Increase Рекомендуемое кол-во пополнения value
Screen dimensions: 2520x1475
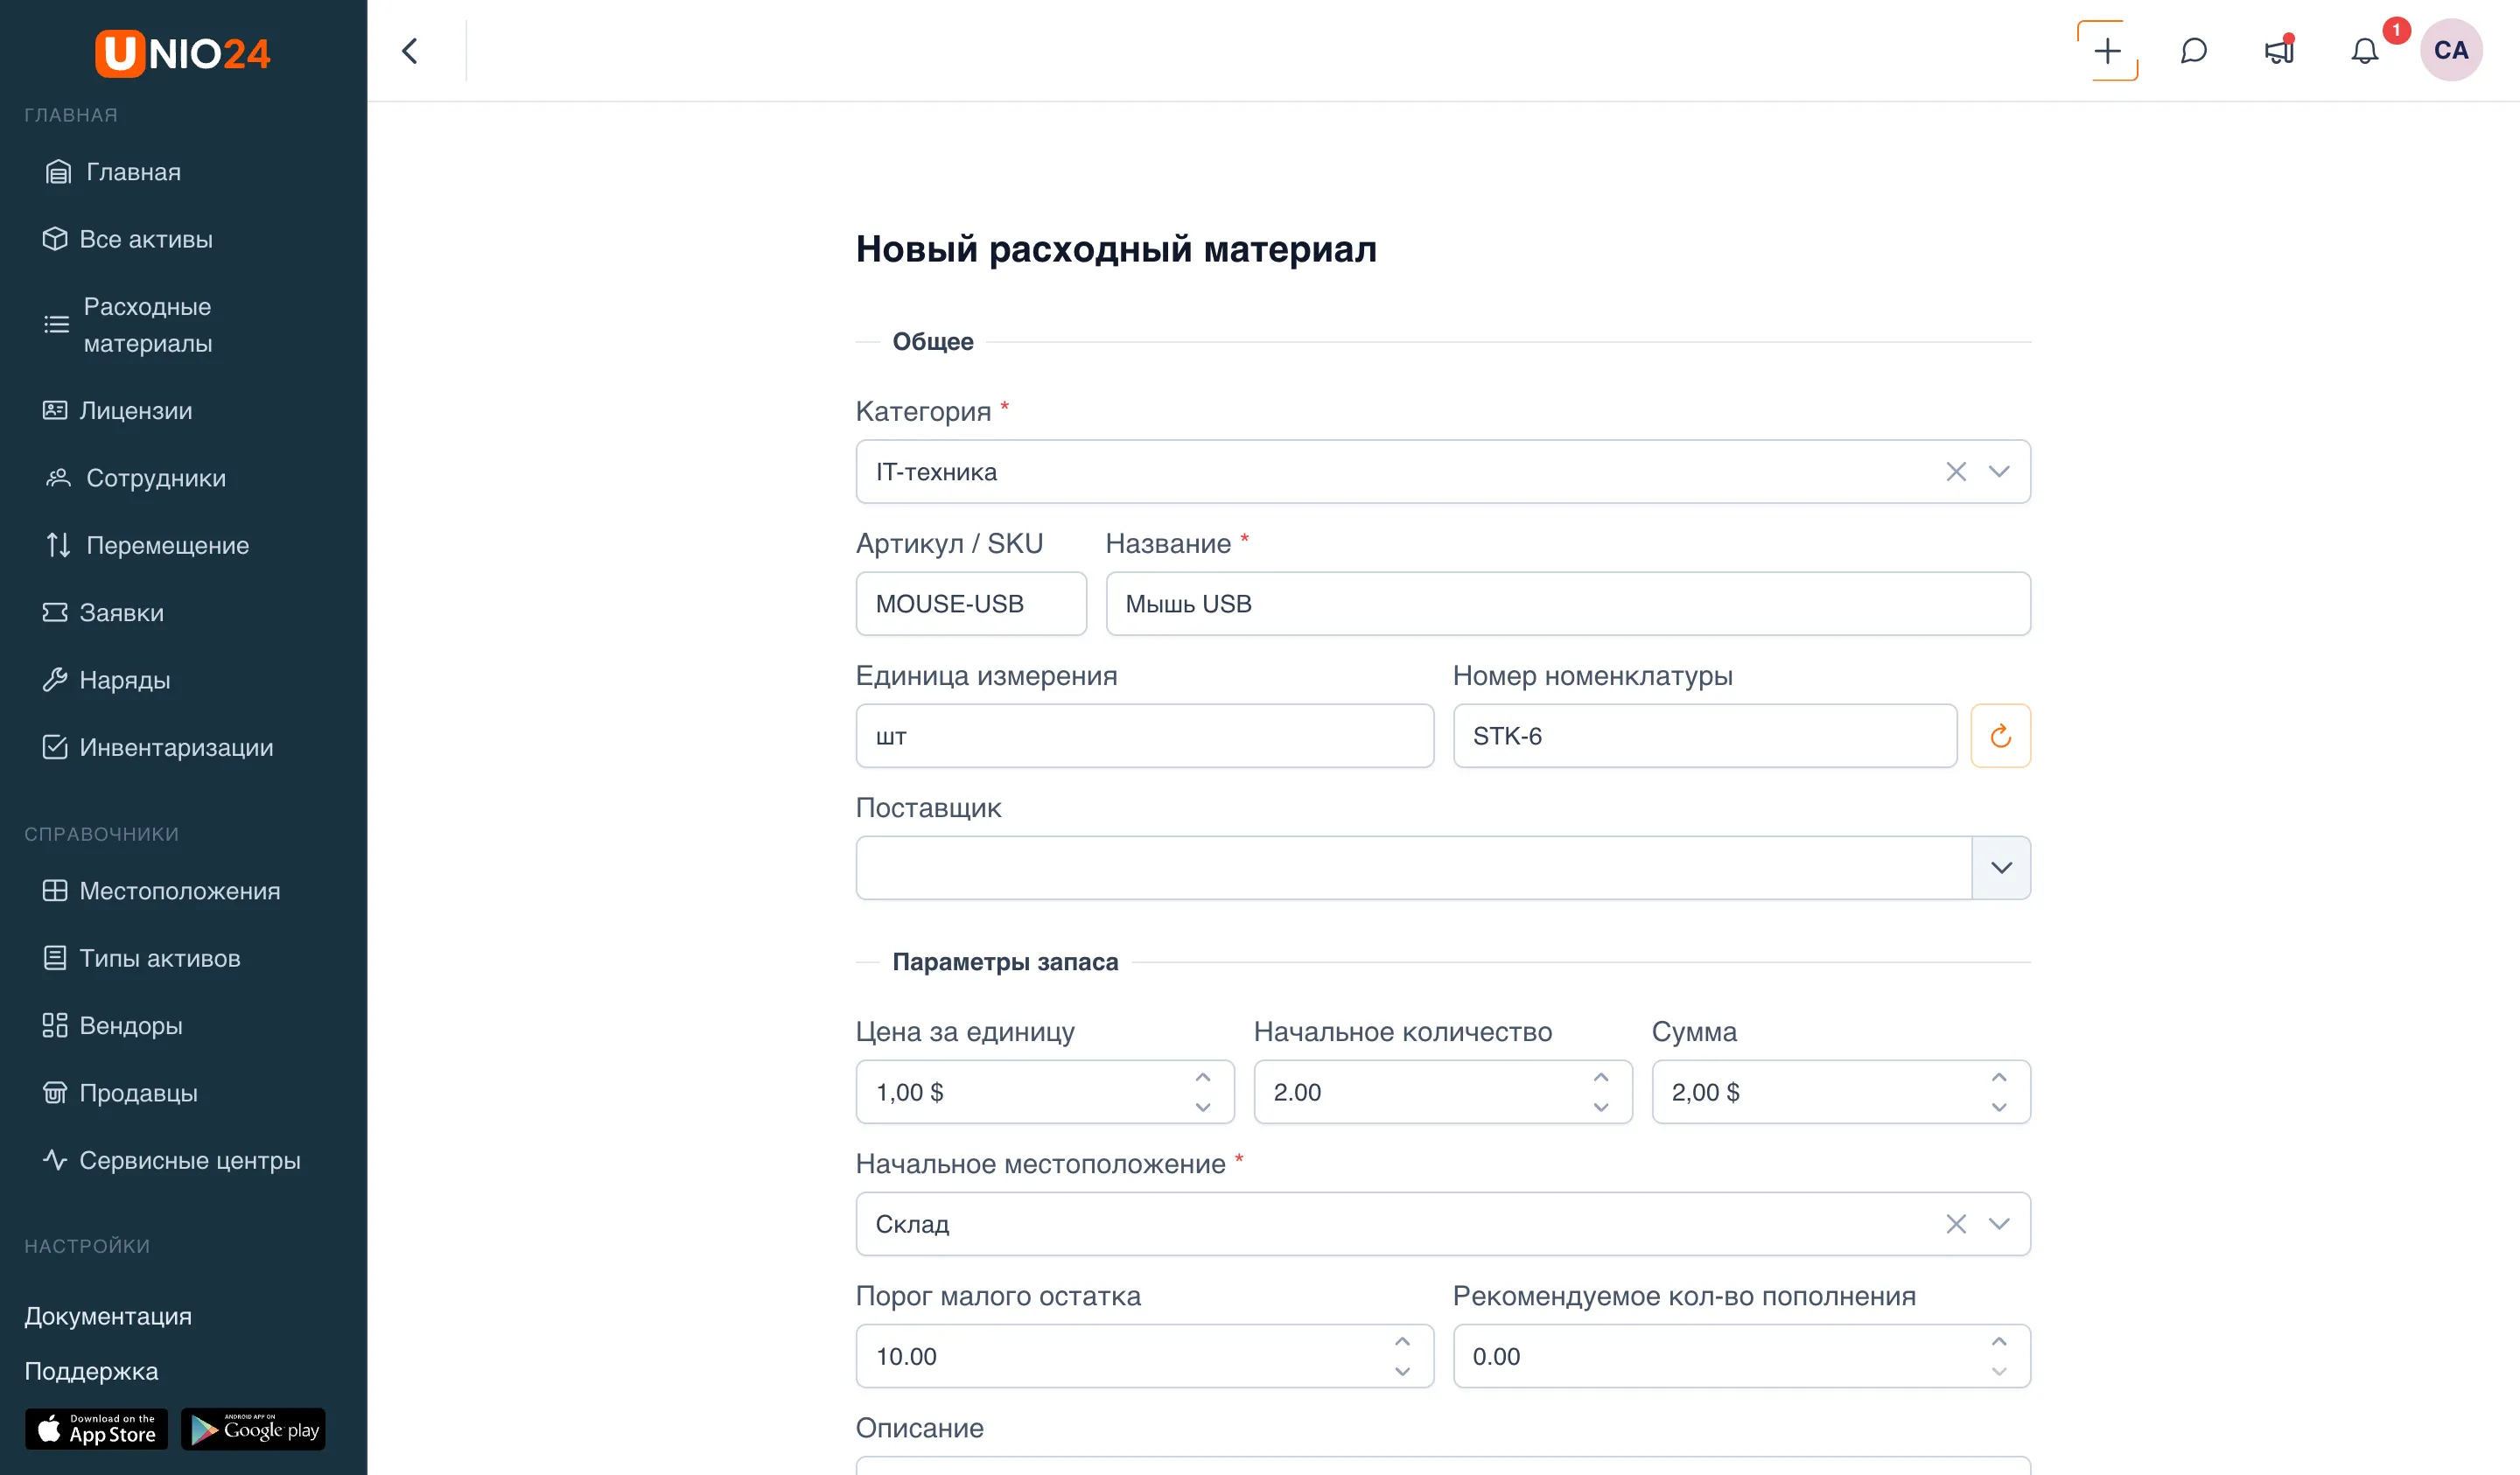(x=1999, y=1341)
